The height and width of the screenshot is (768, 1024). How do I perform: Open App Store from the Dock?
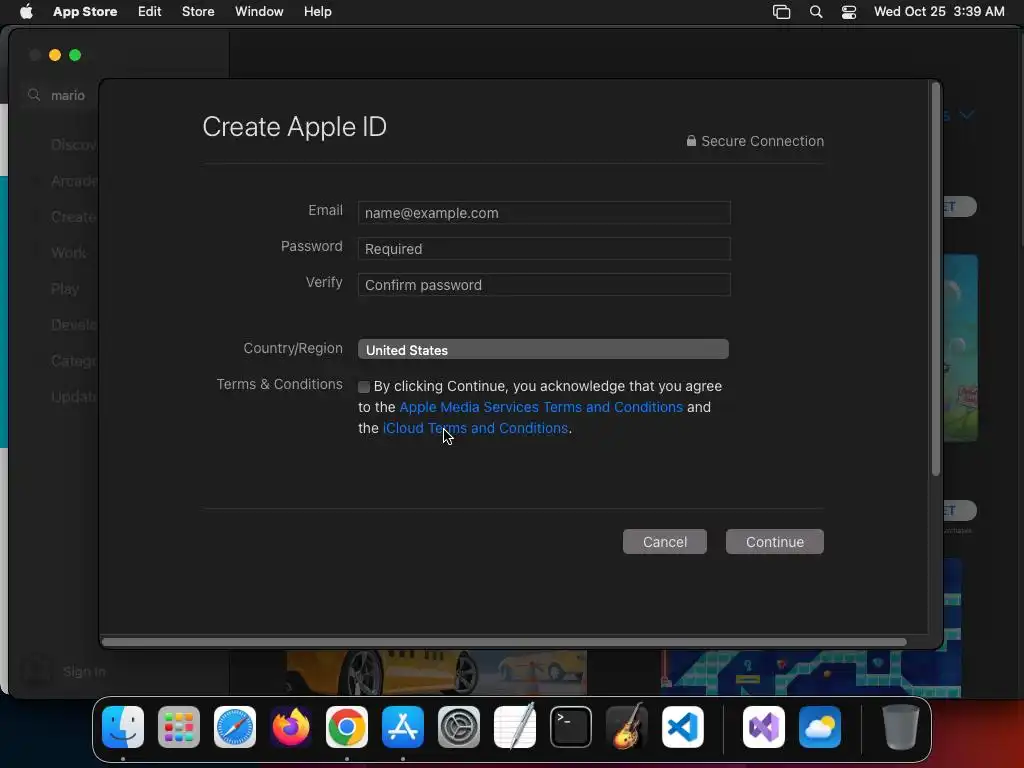click(403, 727)
